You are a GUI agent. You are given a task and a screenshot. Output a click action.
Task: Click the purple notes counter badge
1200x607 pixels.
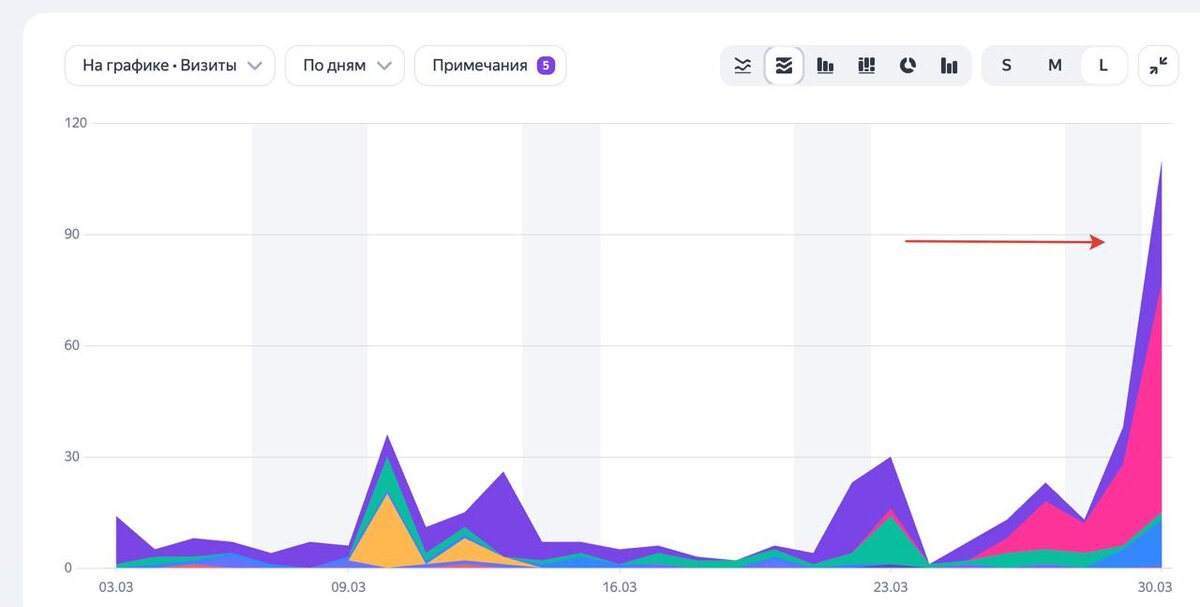pos(545,66)
